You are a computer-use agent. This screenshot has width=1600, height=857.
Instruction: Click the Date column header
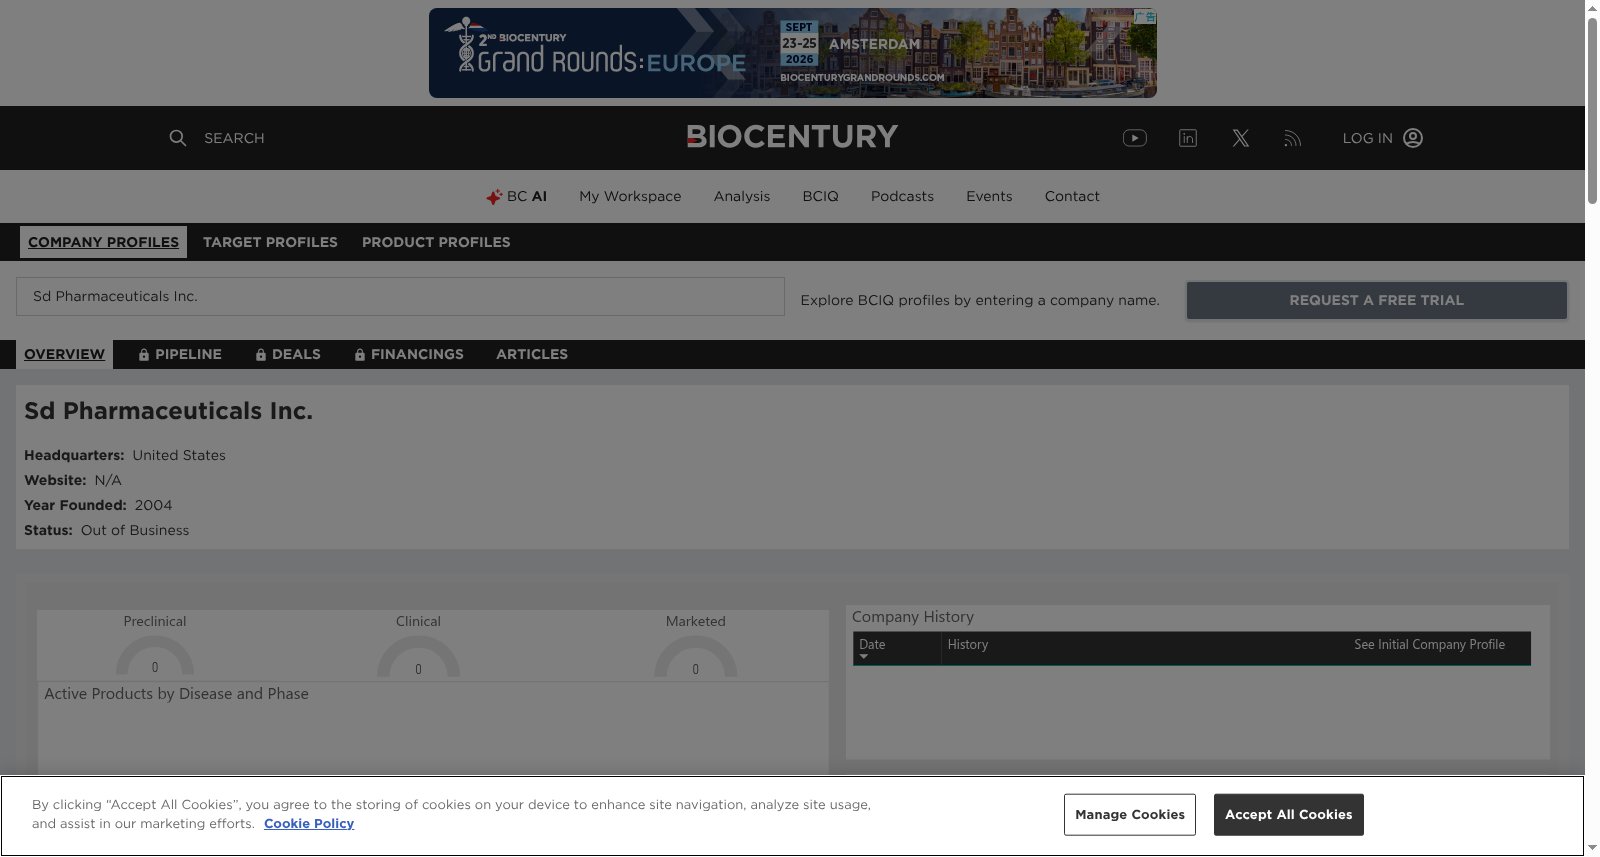[872, 645]
